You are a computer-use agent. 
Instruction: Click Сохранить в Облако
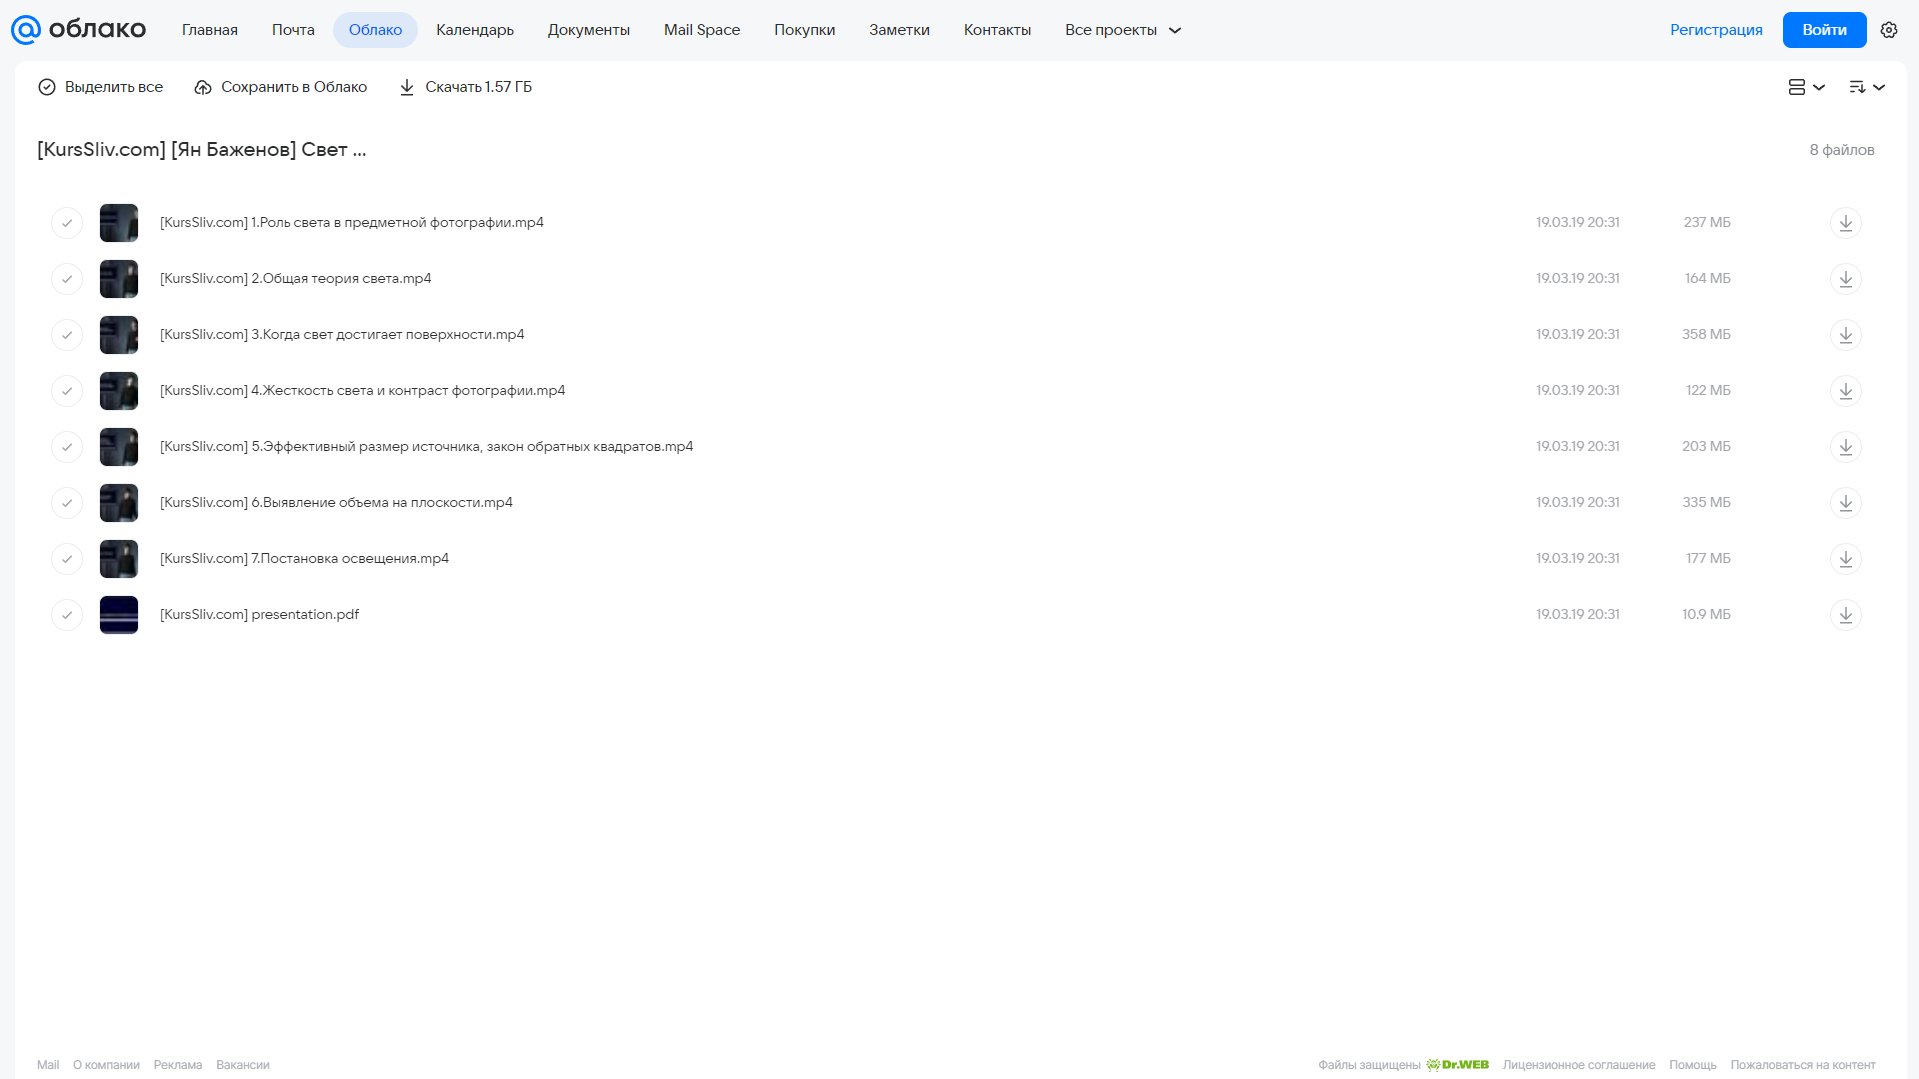coord(281,87)
